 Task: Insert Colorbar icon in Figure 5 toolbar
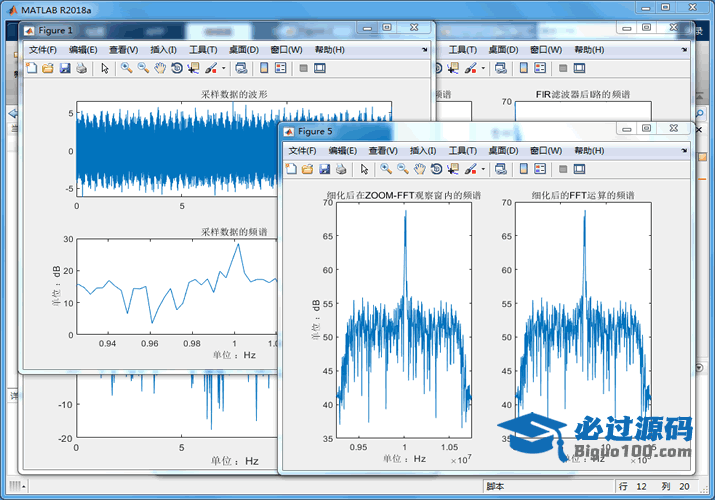(523, 169)
